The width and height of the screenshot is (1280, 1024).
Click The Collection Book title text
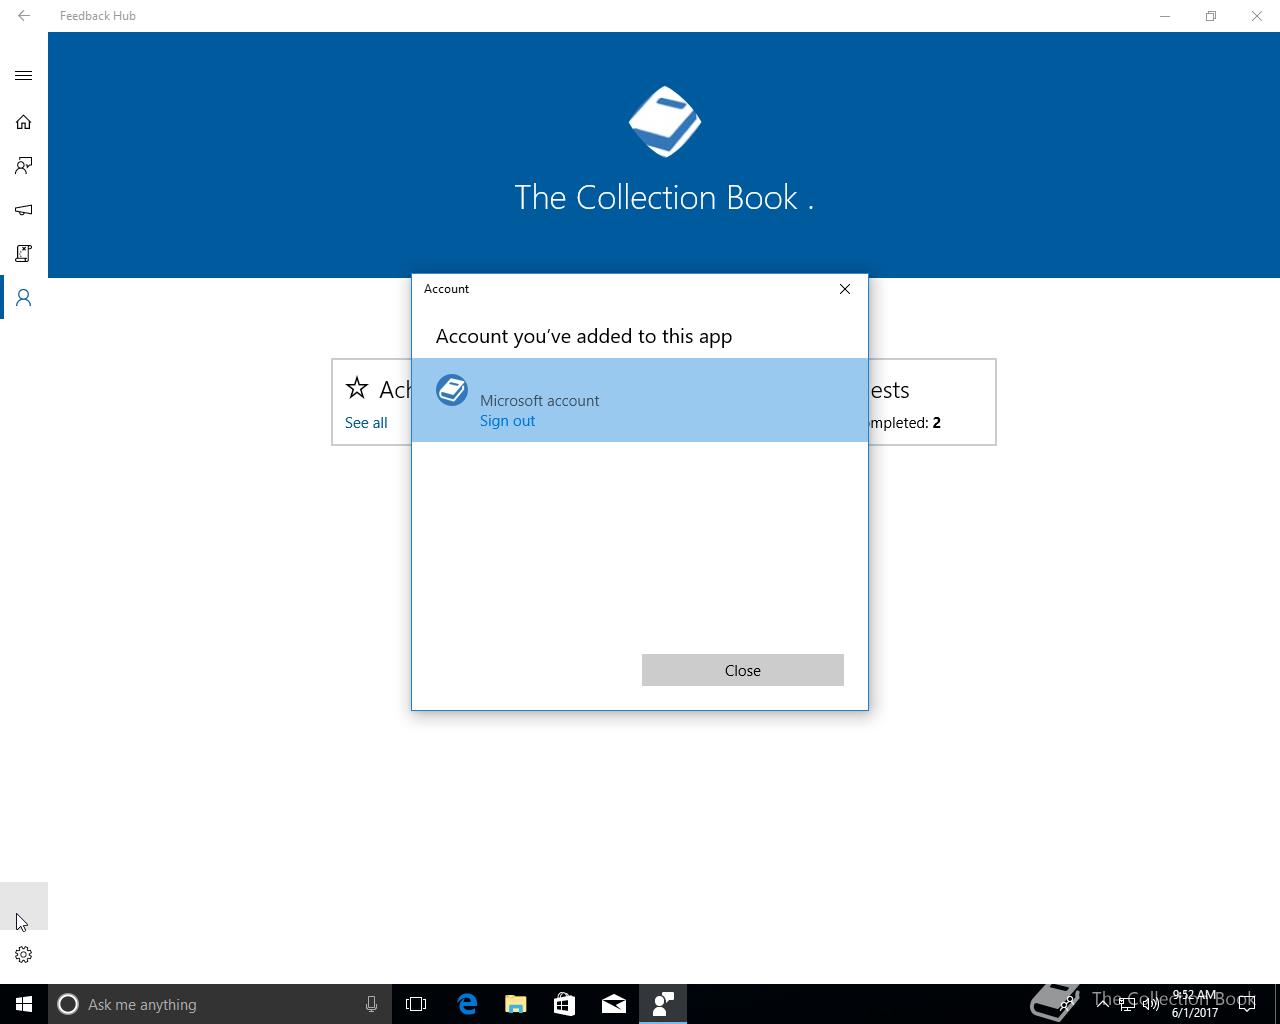coord(664,197)
